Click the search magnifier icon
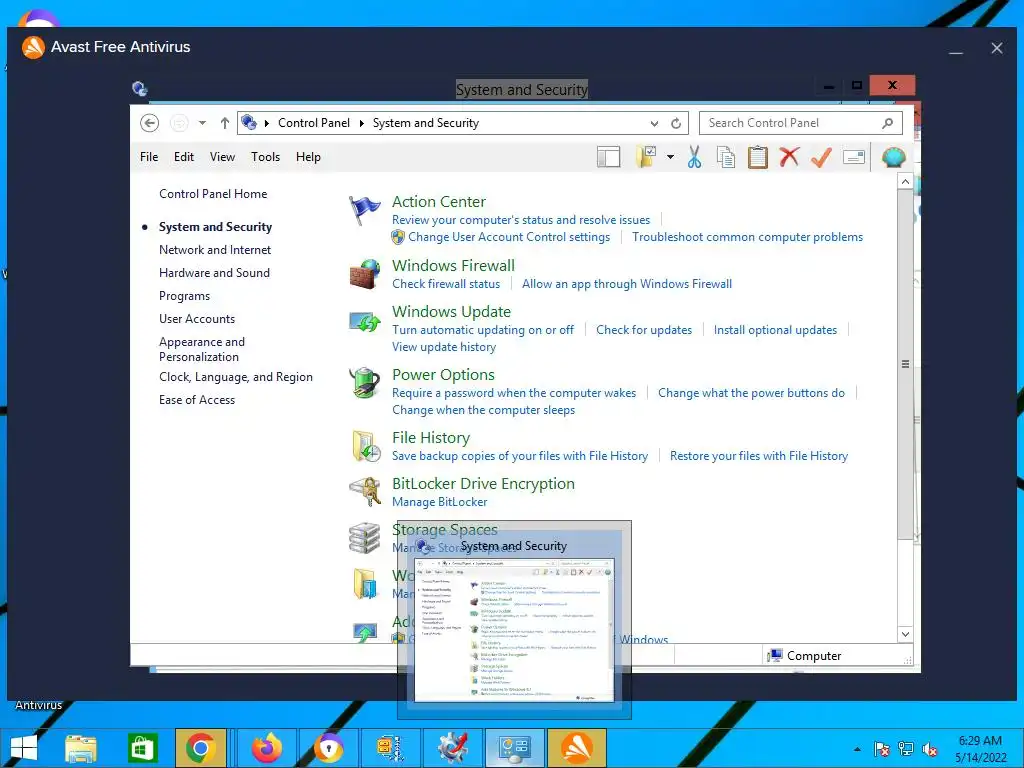The image size is (1024, 768). (888, 123)
